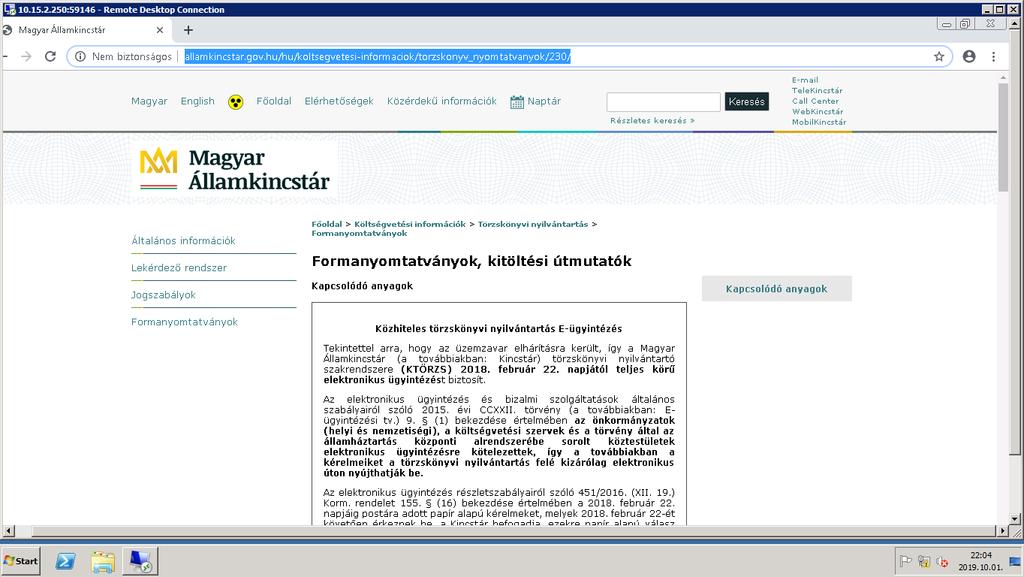Toggle the yellow accessibility icon

236,102
